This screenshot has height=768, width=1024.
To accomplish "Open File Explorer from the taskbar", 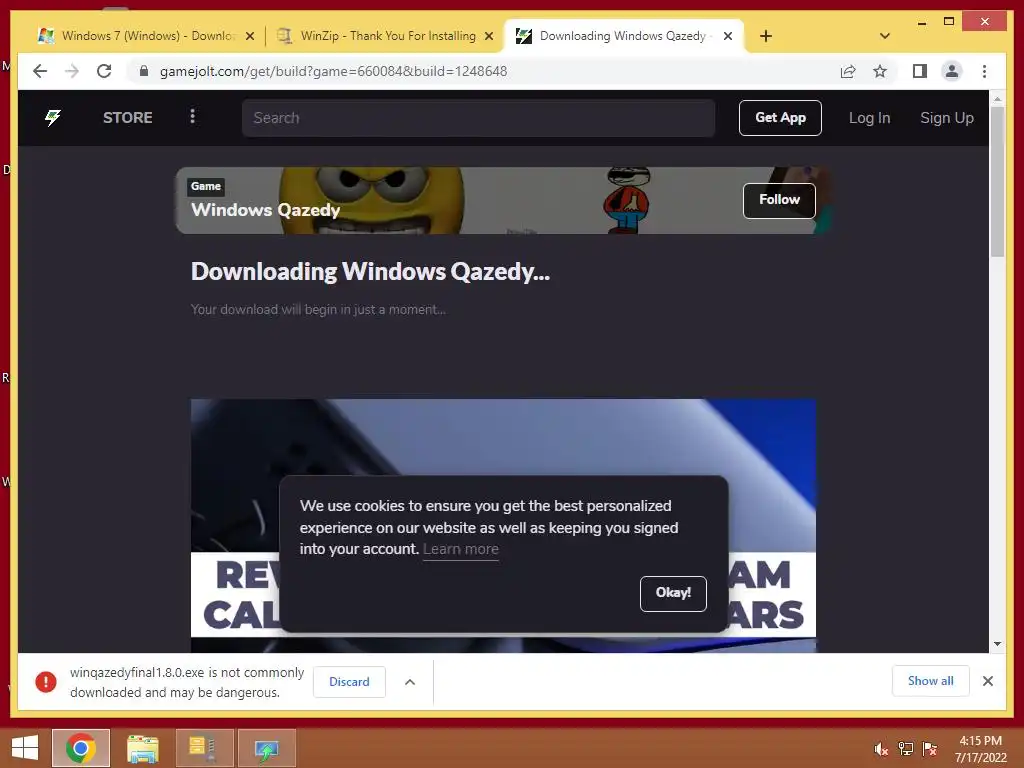I will coord(142,748).
